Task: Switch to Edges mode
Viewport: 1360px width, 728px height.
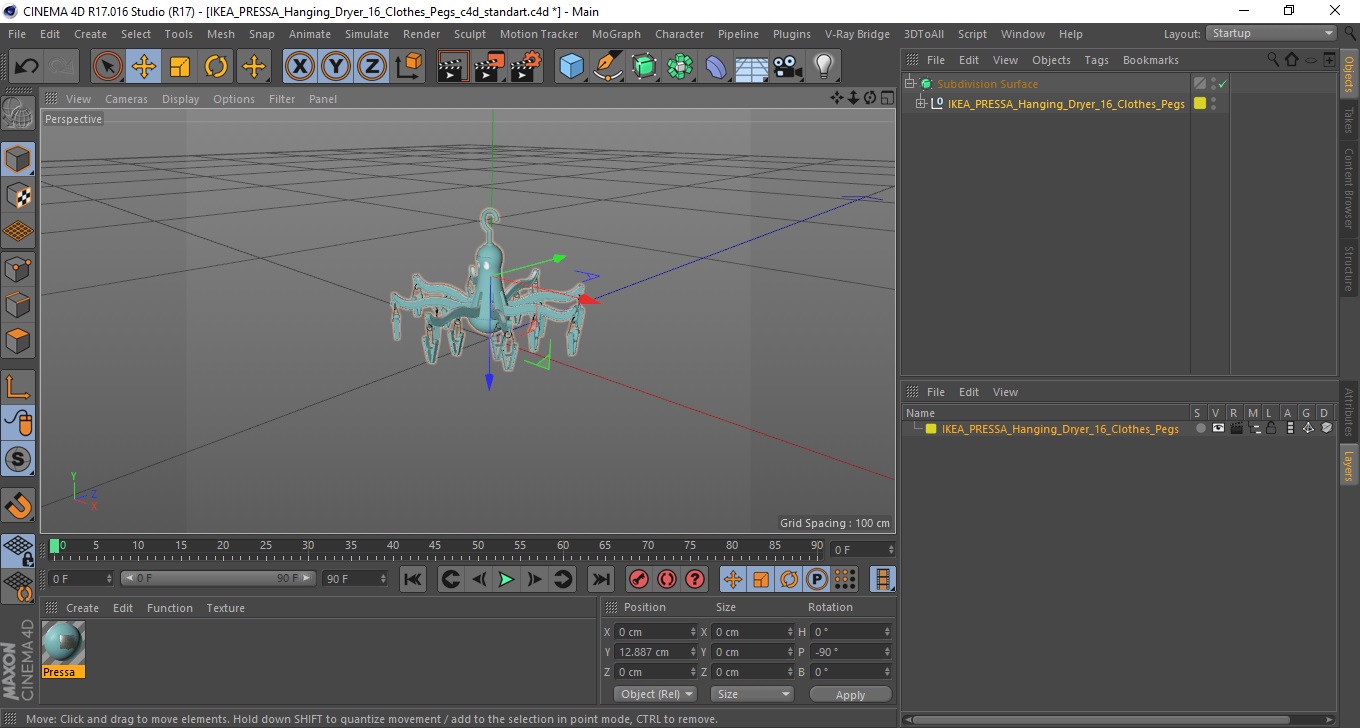Action: tap(18, 304)
